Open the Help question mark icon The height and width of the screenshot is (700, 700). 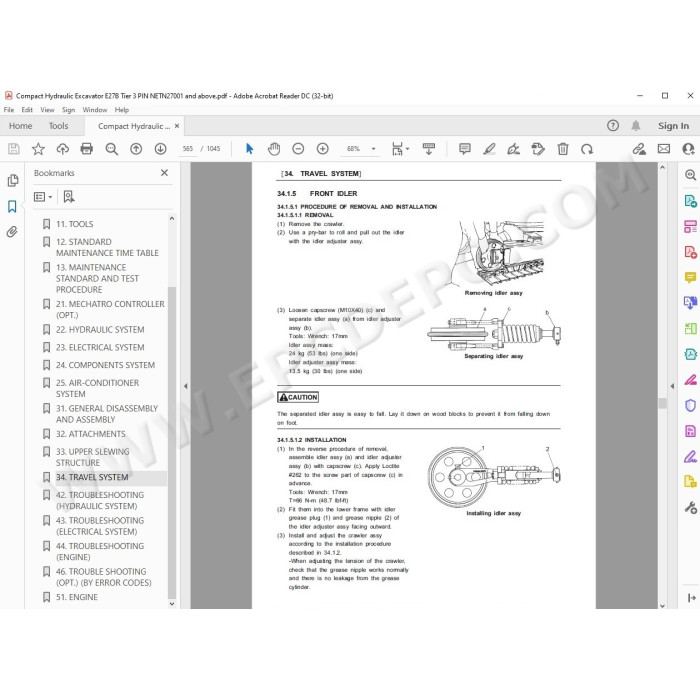coord(613,126)
